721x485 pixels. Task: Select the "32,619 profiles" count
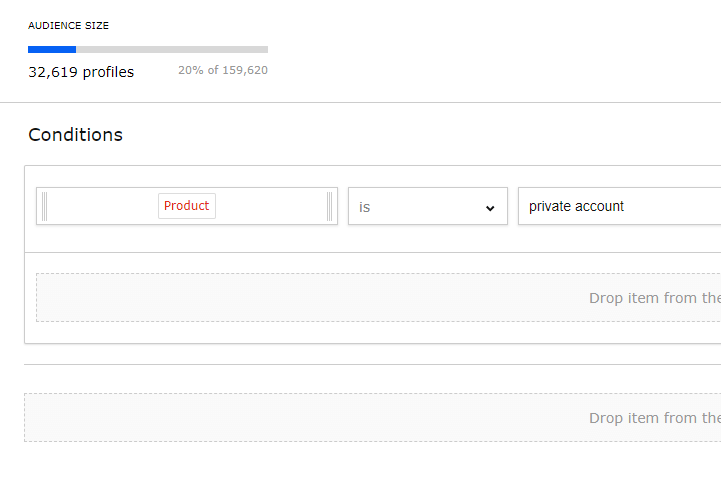[x=81, y=72]
